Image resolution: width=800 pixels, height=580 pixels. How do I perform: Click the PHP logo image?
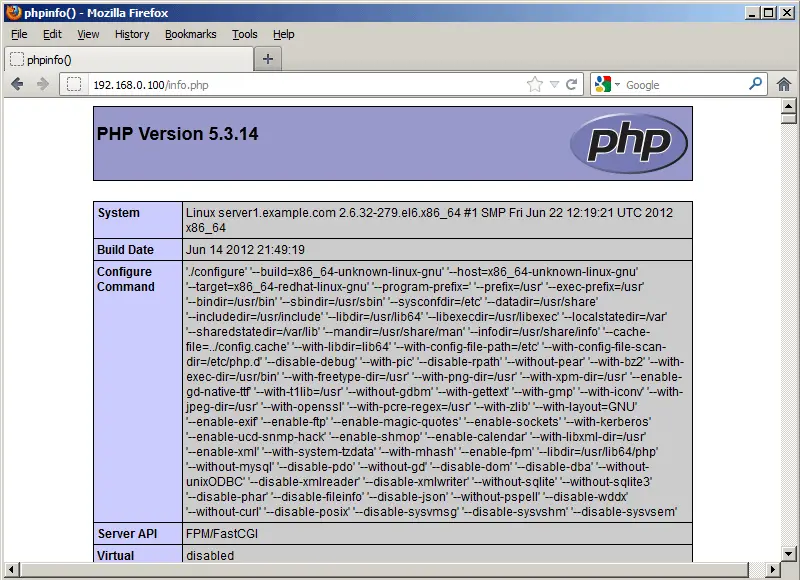(629, 143)
